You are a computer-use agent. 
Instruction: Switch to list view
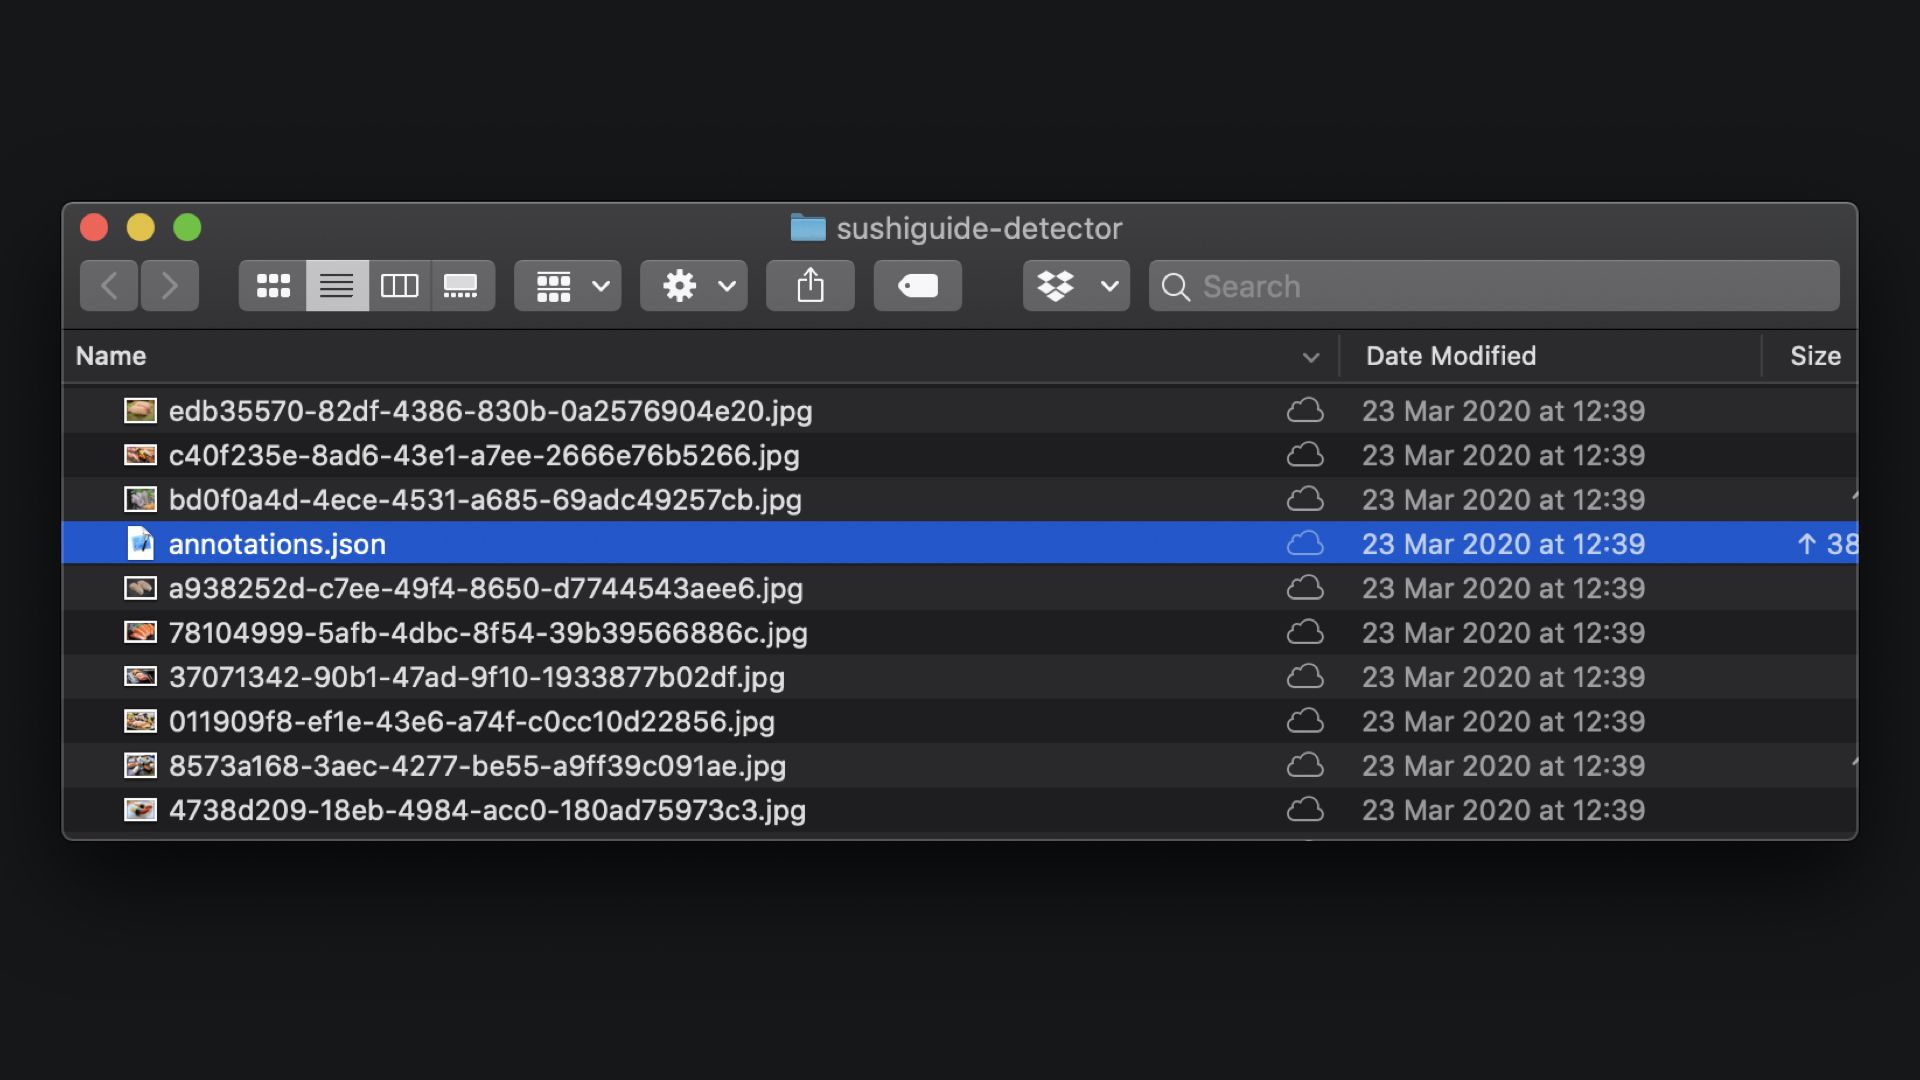pos(337,286)
